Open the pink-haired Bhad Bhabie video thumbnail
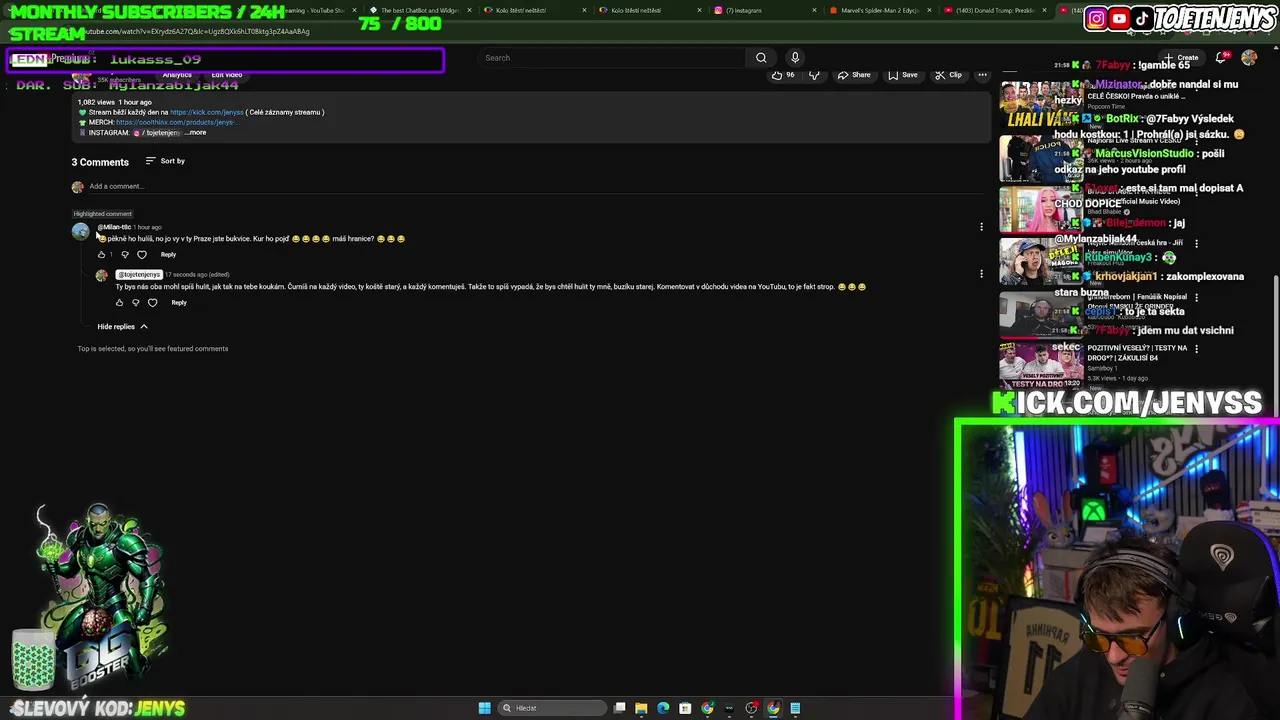 (1040, 209)
